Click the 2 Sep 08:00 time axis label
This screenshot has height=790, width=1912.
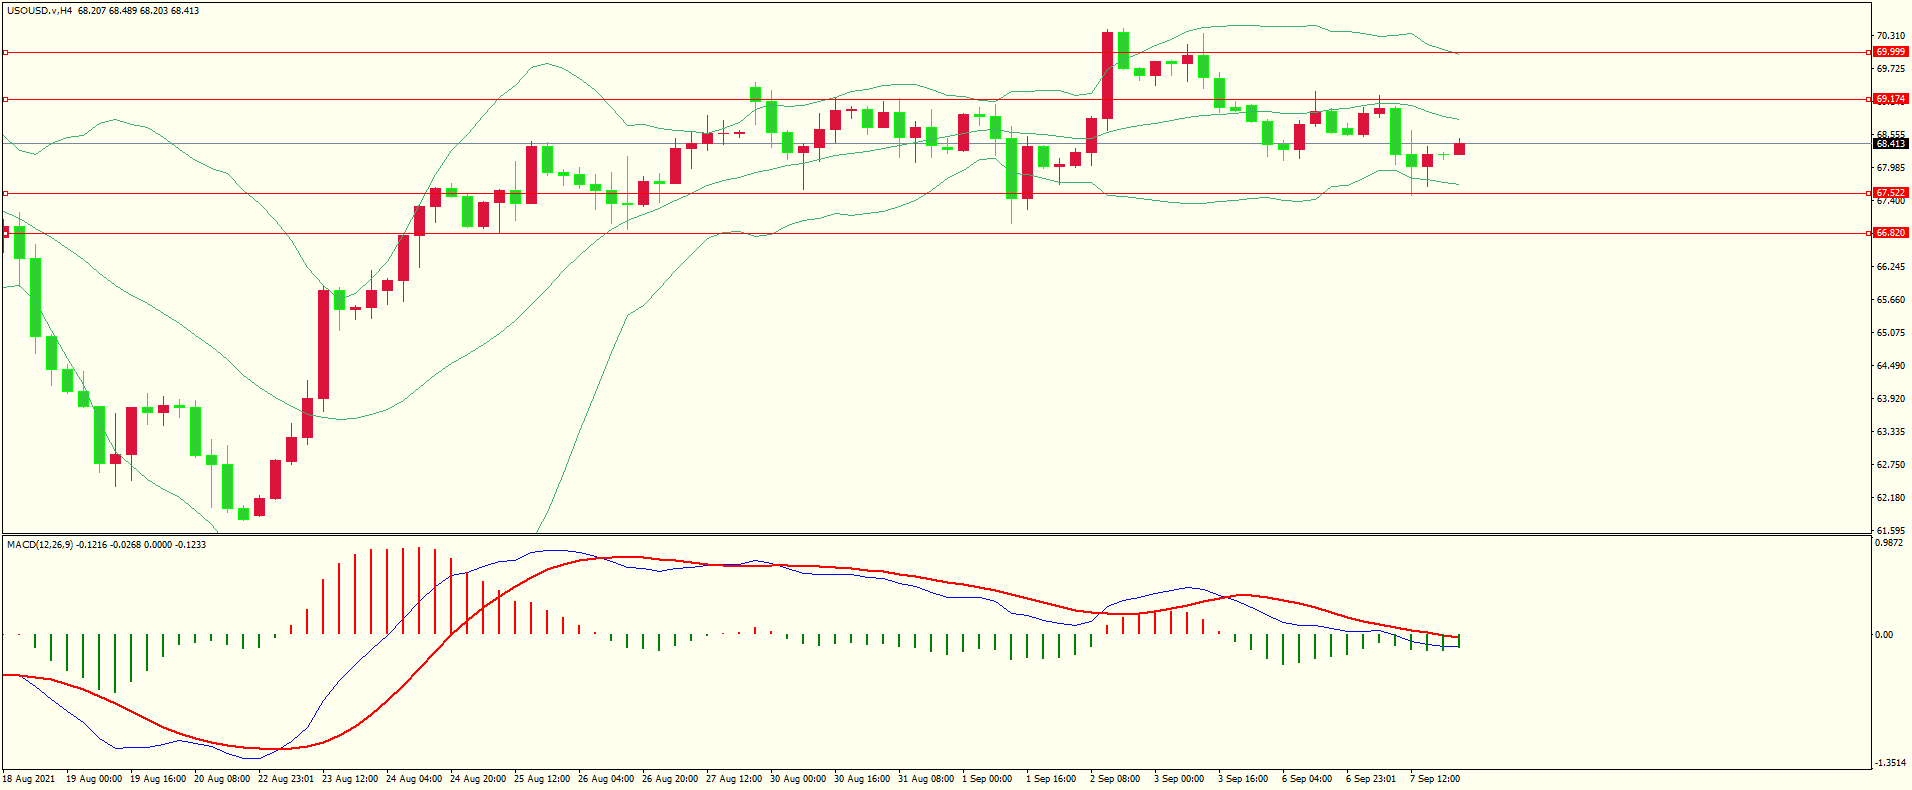coord(1115,779)
